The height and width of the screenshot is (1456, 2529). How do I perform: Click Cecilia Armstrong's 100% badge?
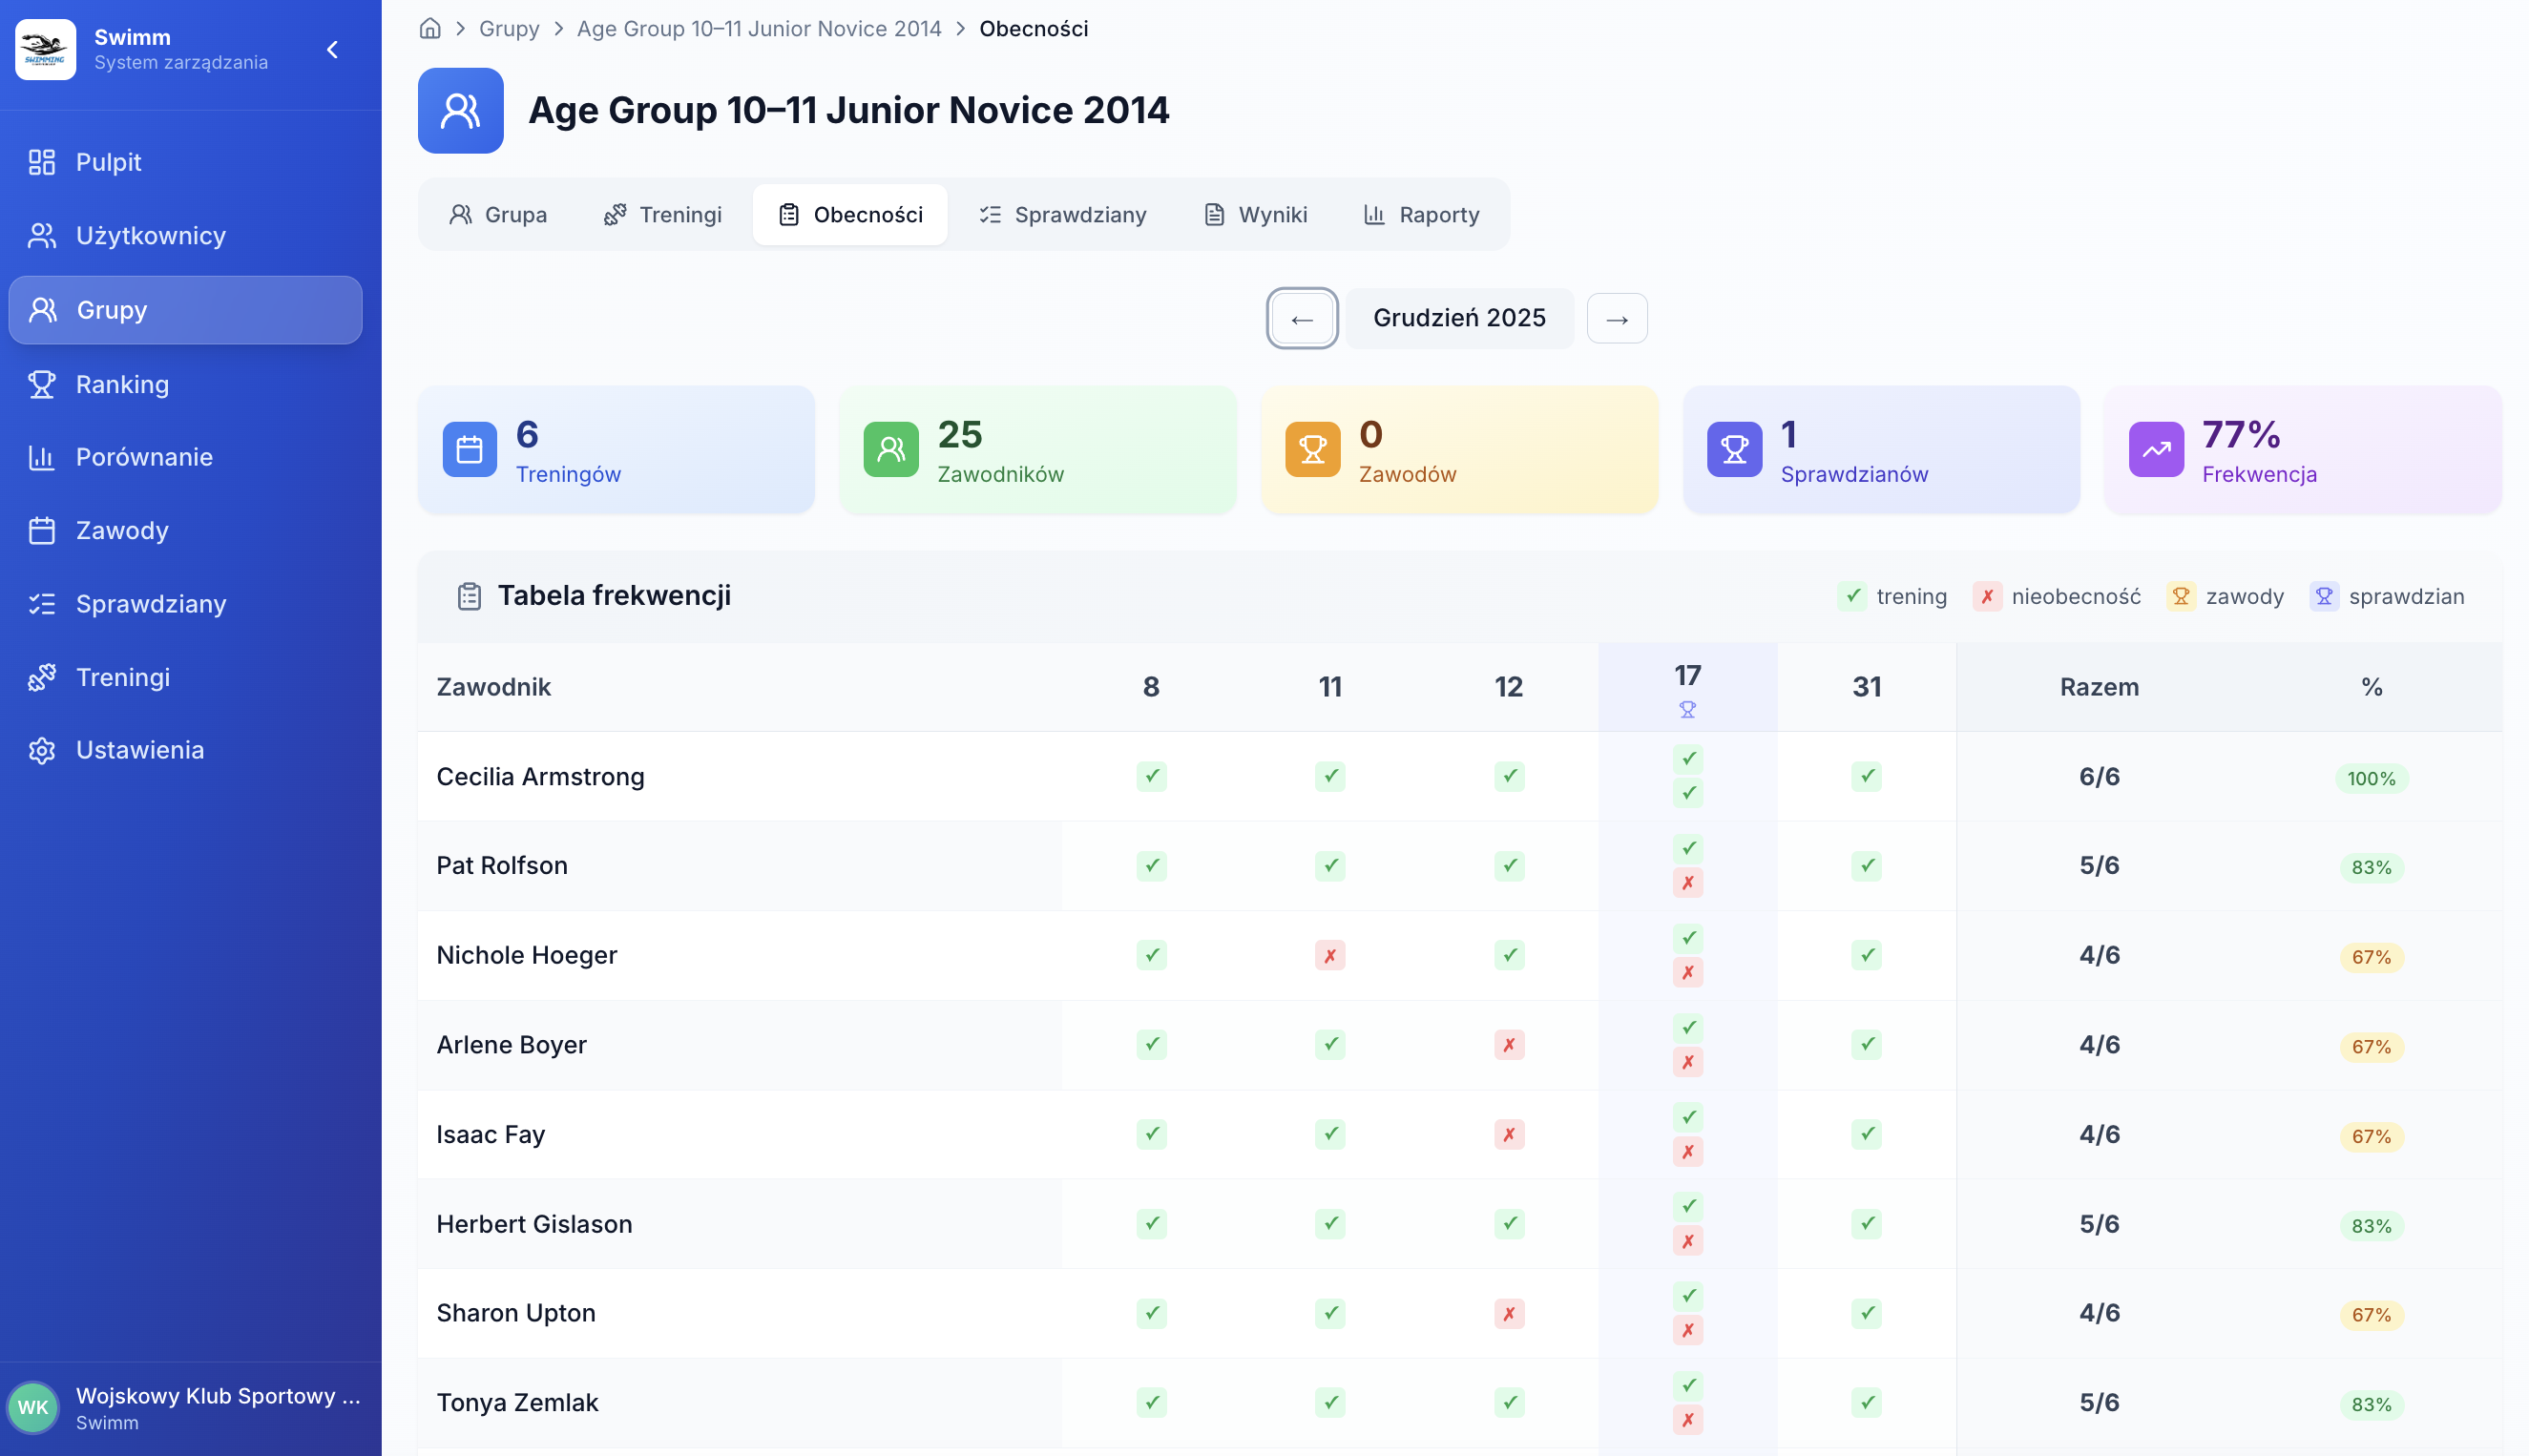click(2370, 778)
